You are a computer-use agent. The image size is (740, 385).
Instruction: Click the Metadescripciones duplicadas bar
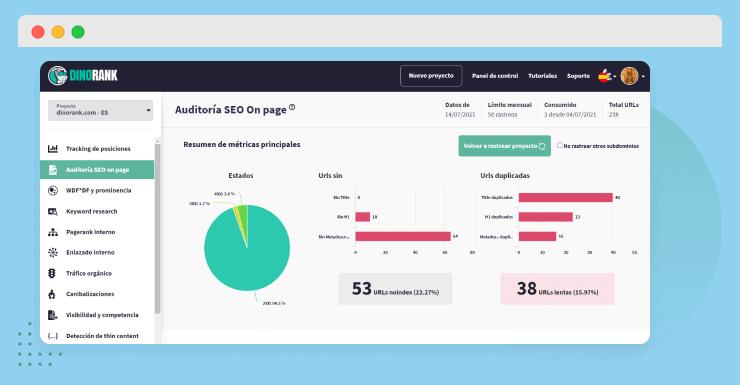coord(537,236)
